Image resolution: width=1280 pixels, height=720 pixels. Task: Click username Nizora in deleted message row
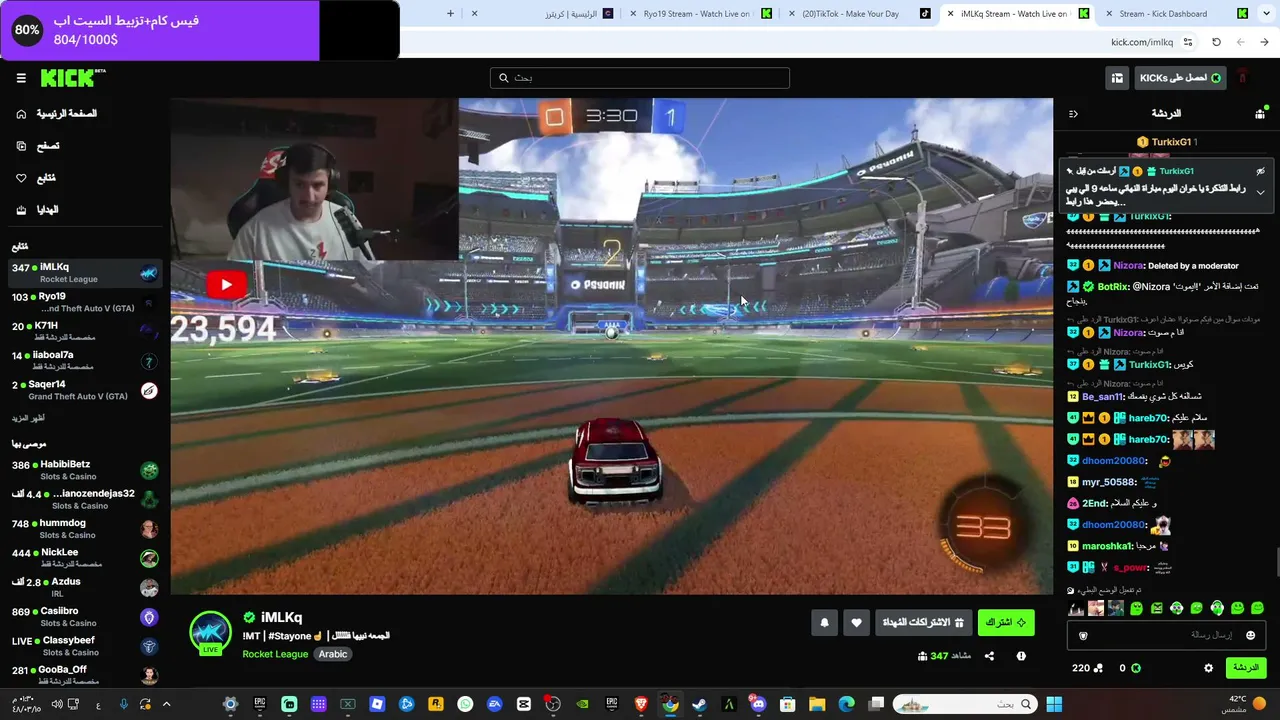[1128, 266]
